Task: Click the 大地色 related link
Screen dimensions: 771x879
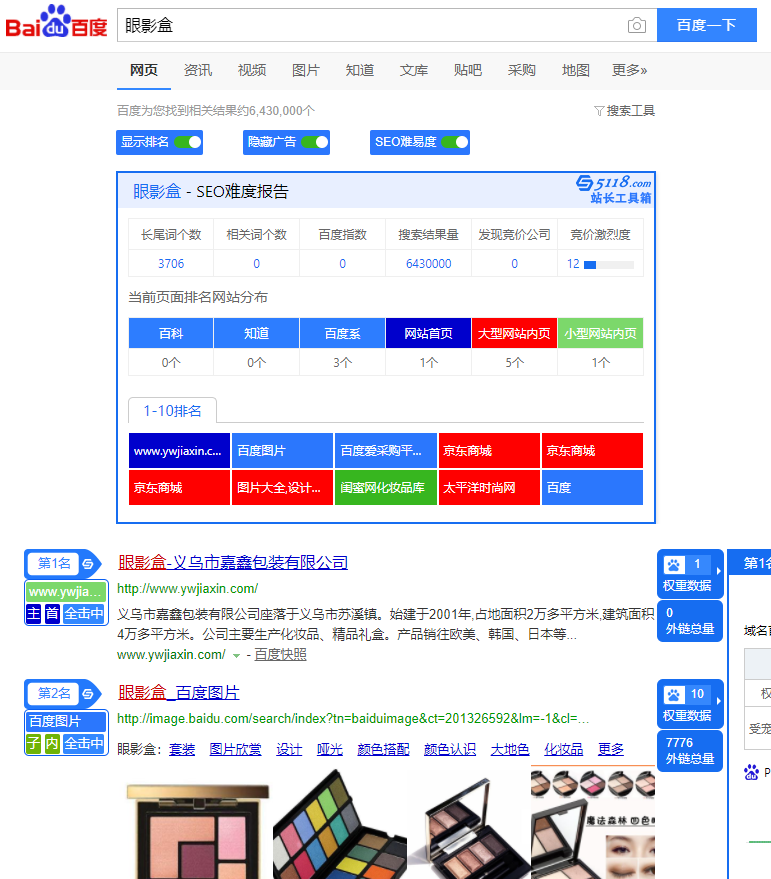Action: pyautogui.click(x=510, y=750)
